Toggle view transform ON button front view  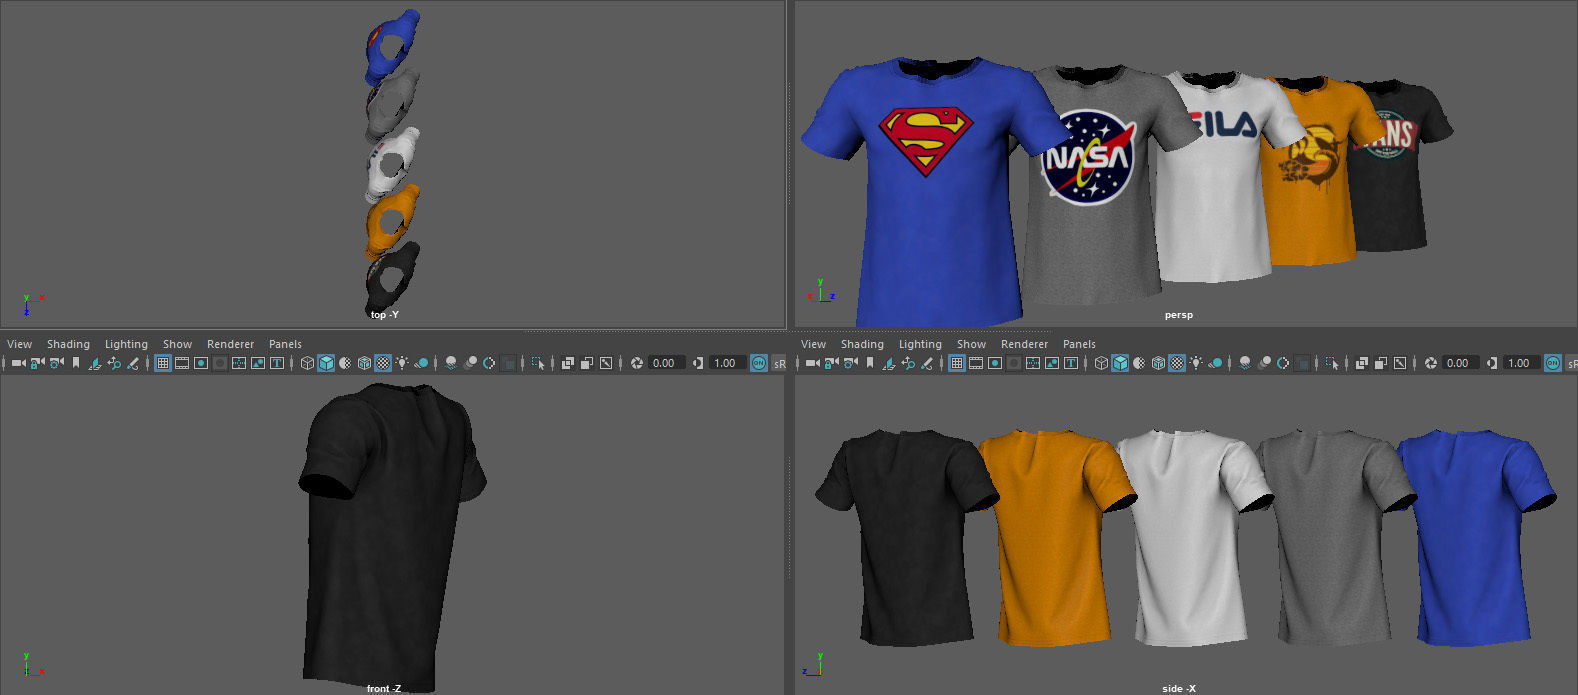click(758, 363)
